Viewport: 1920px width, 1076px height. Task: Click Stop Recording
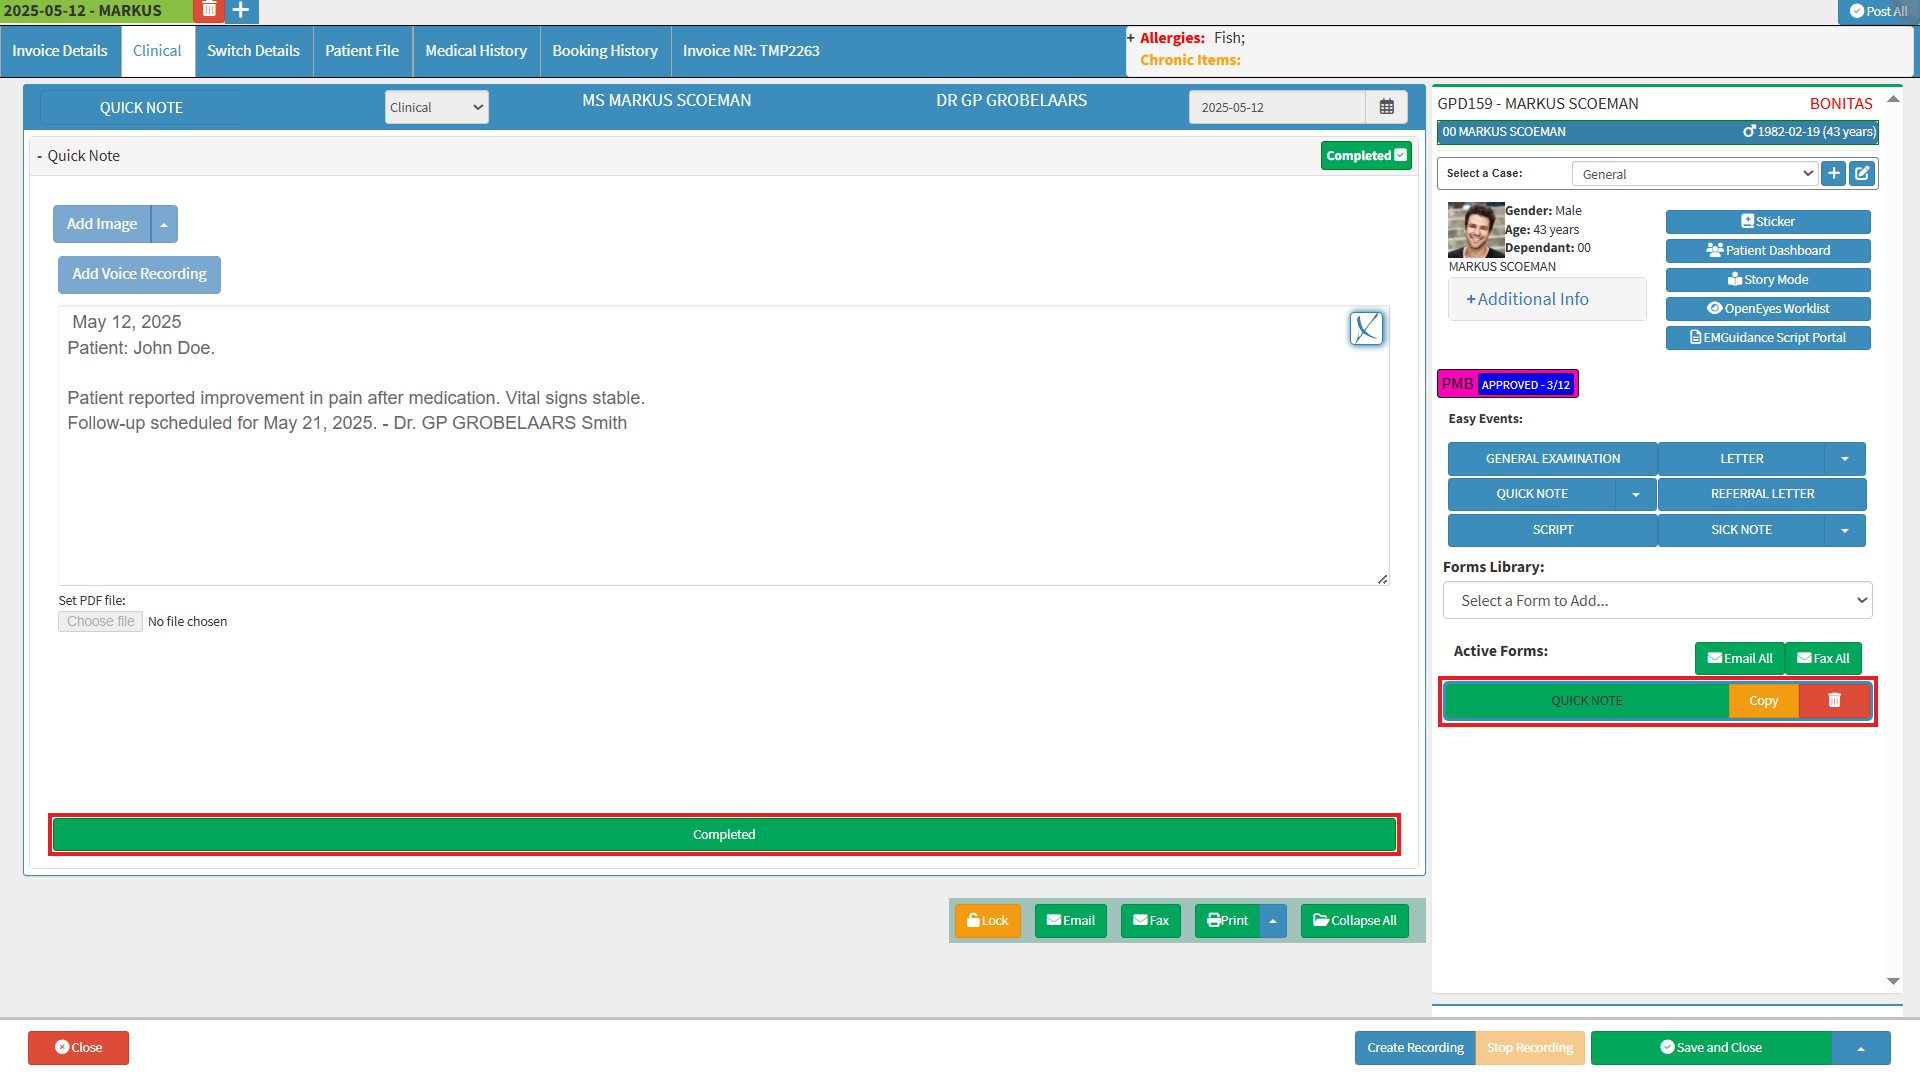[1530, 1048]
